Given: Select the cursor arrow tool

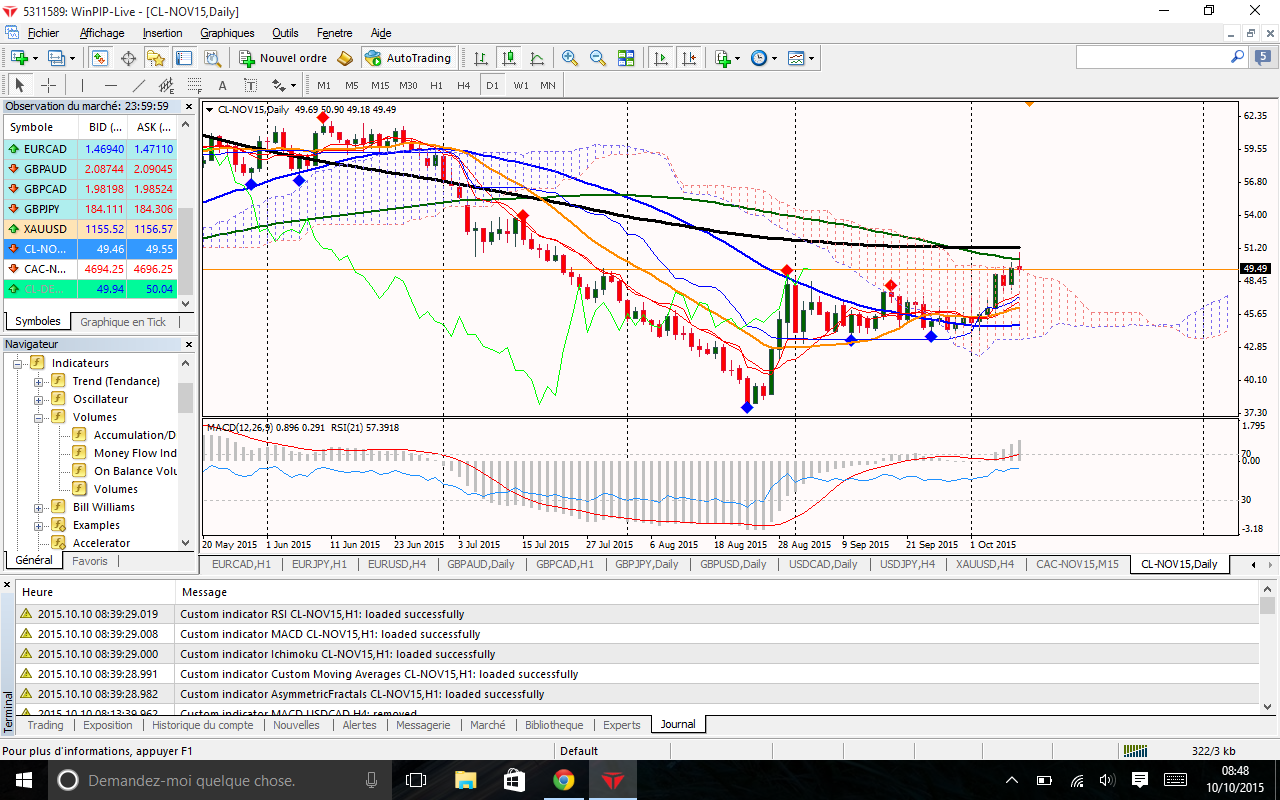Looking at the screenshot, I should coord(19,85).
